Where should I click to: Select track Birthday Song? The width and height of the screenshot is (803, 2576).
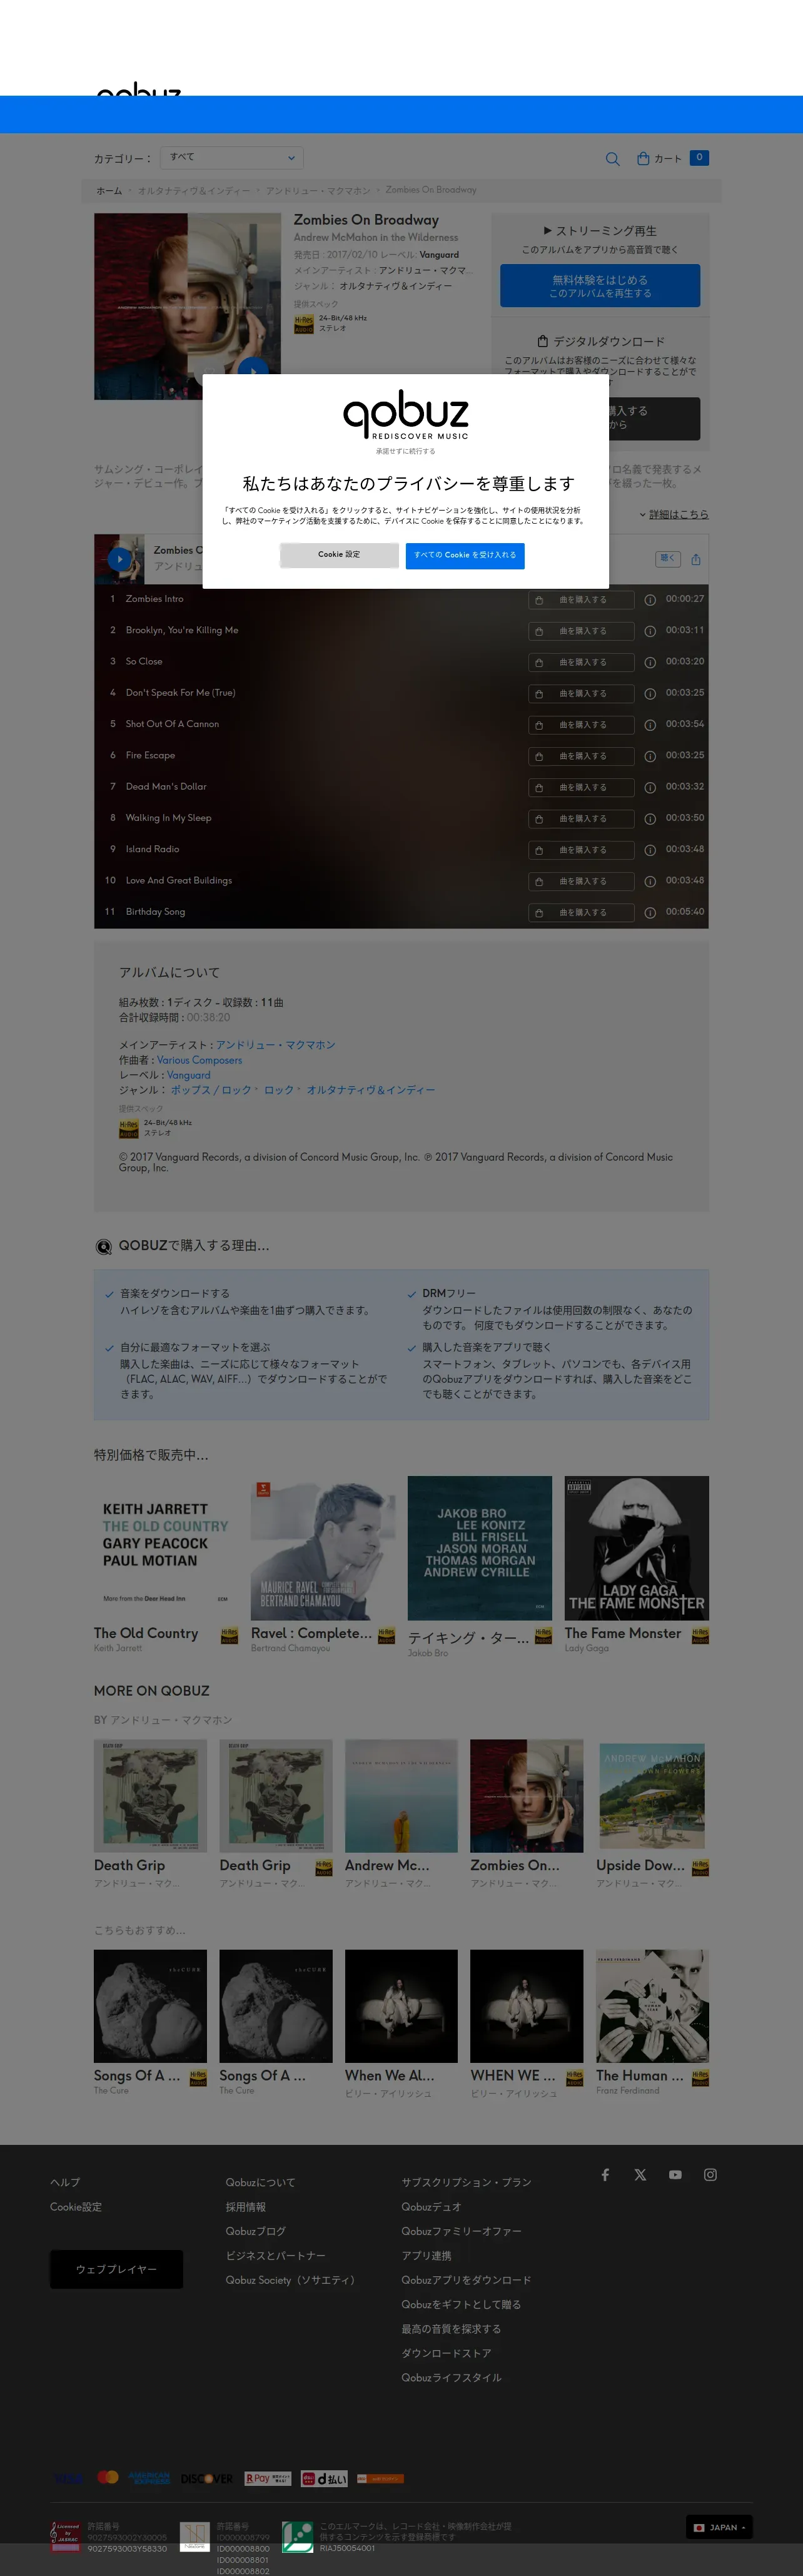(x=155, y=912)
